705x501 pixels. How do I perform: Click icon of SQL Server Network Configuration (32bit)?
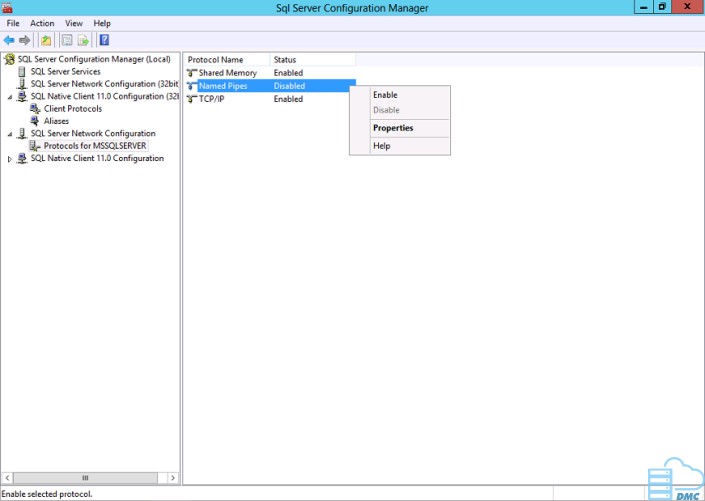click(22, 84)
